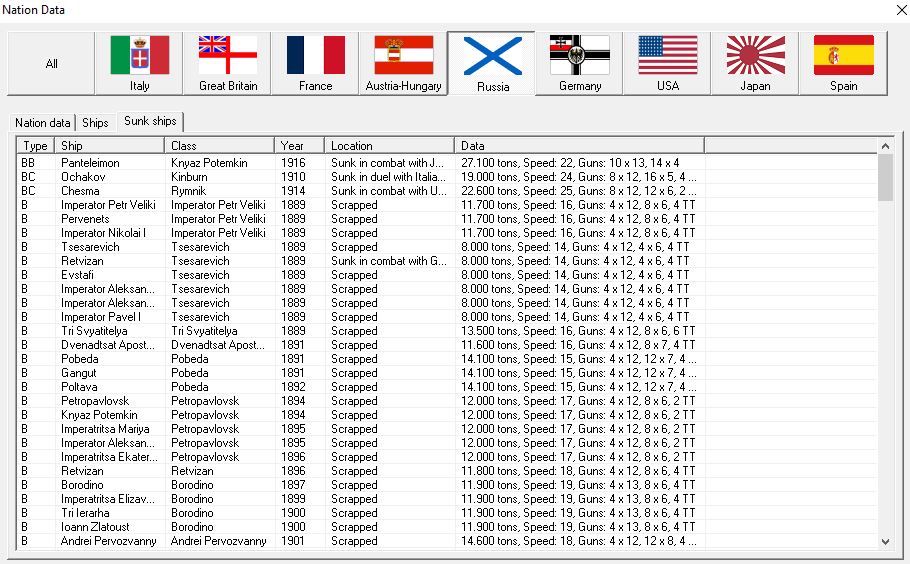Click 'Sunk in combat with G...' location cell

[x=389, y=261]
